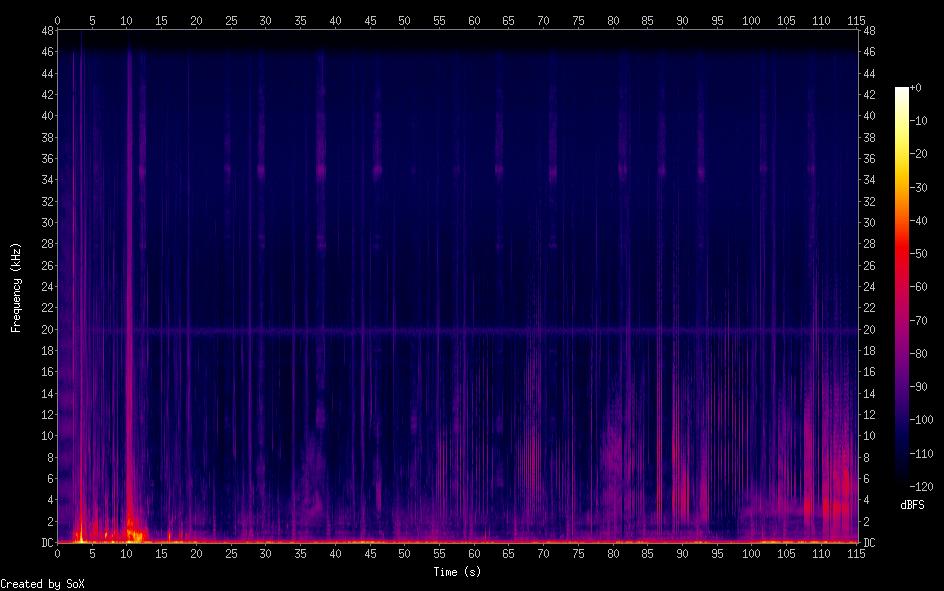Click the -60 value on color scale
Screen dimensions: 944x591
click(x=921, y=288)
